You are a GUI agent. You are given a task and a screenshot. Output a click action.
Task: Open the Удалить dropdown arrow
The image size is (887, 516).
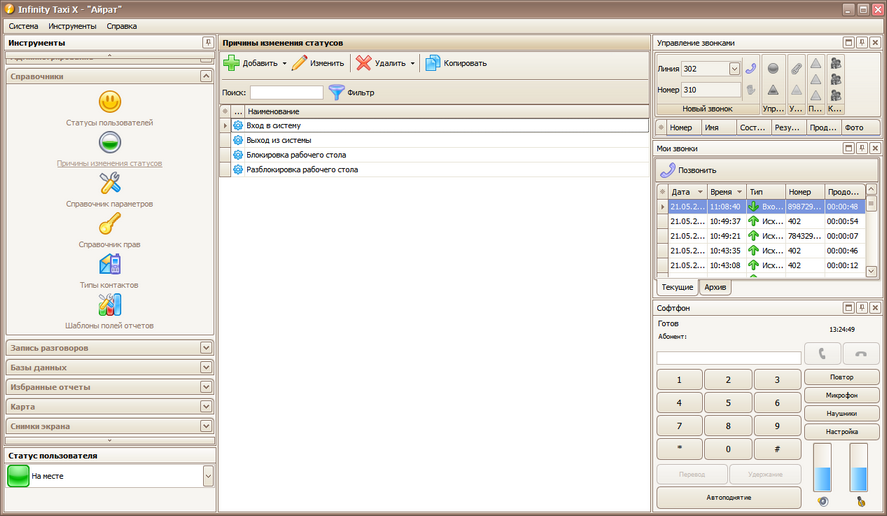412,63
